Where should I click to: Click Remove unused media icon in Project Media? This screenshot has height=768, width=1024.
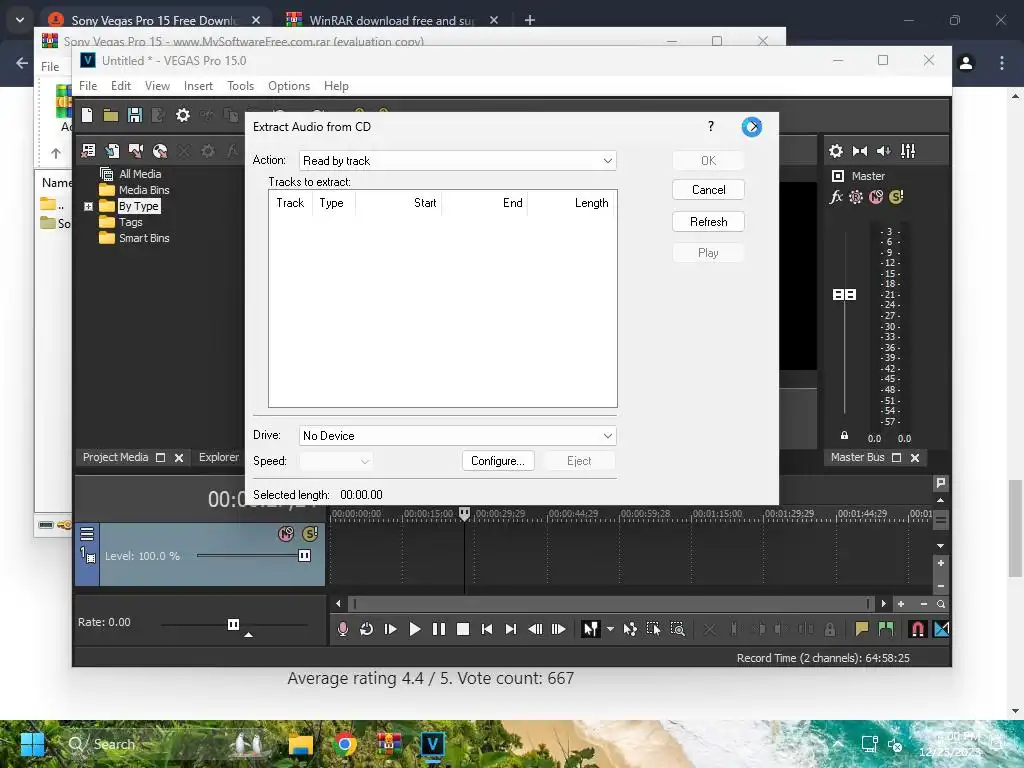pos(88,151)
